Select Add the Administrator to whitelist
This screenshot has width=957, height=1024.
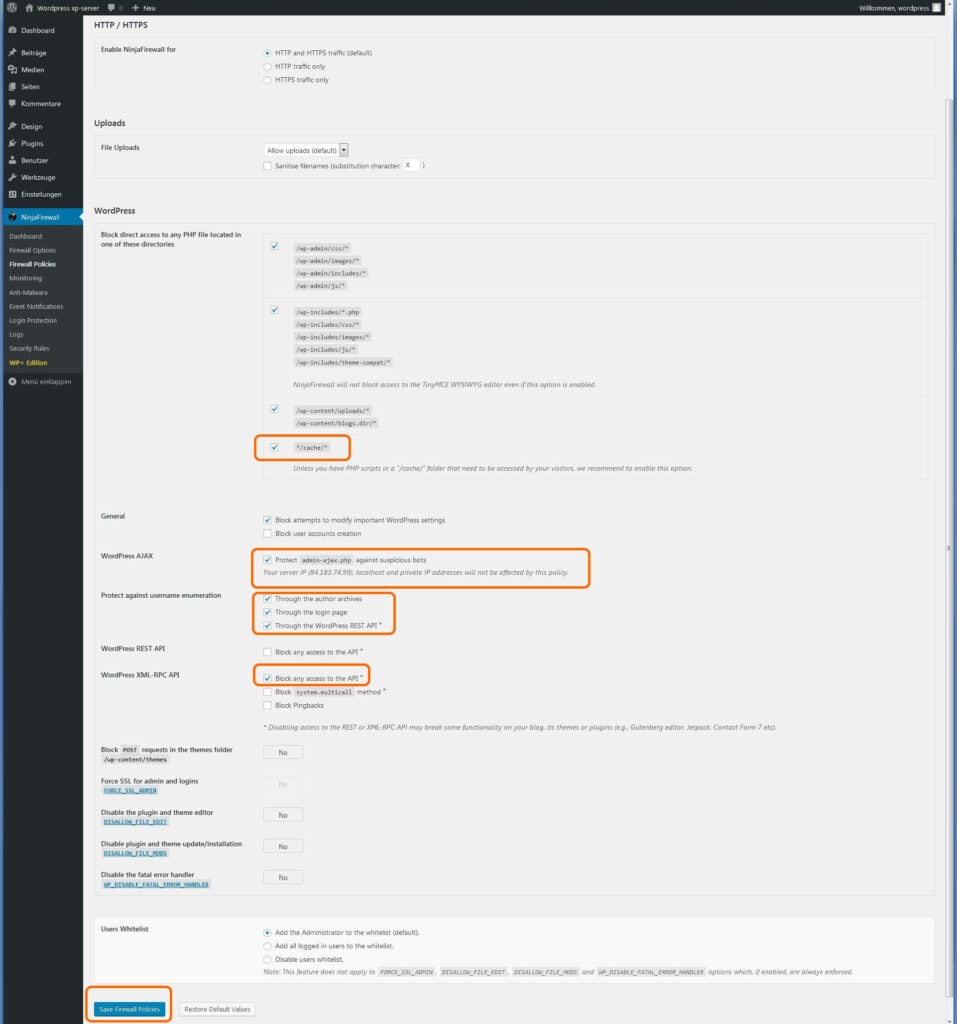tap(267, 933)
